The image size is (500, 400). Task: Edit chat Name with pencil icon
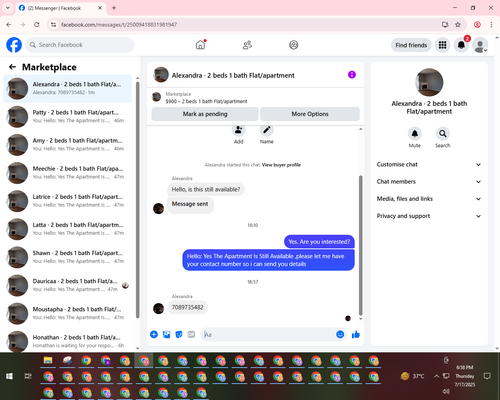(267, 130)
